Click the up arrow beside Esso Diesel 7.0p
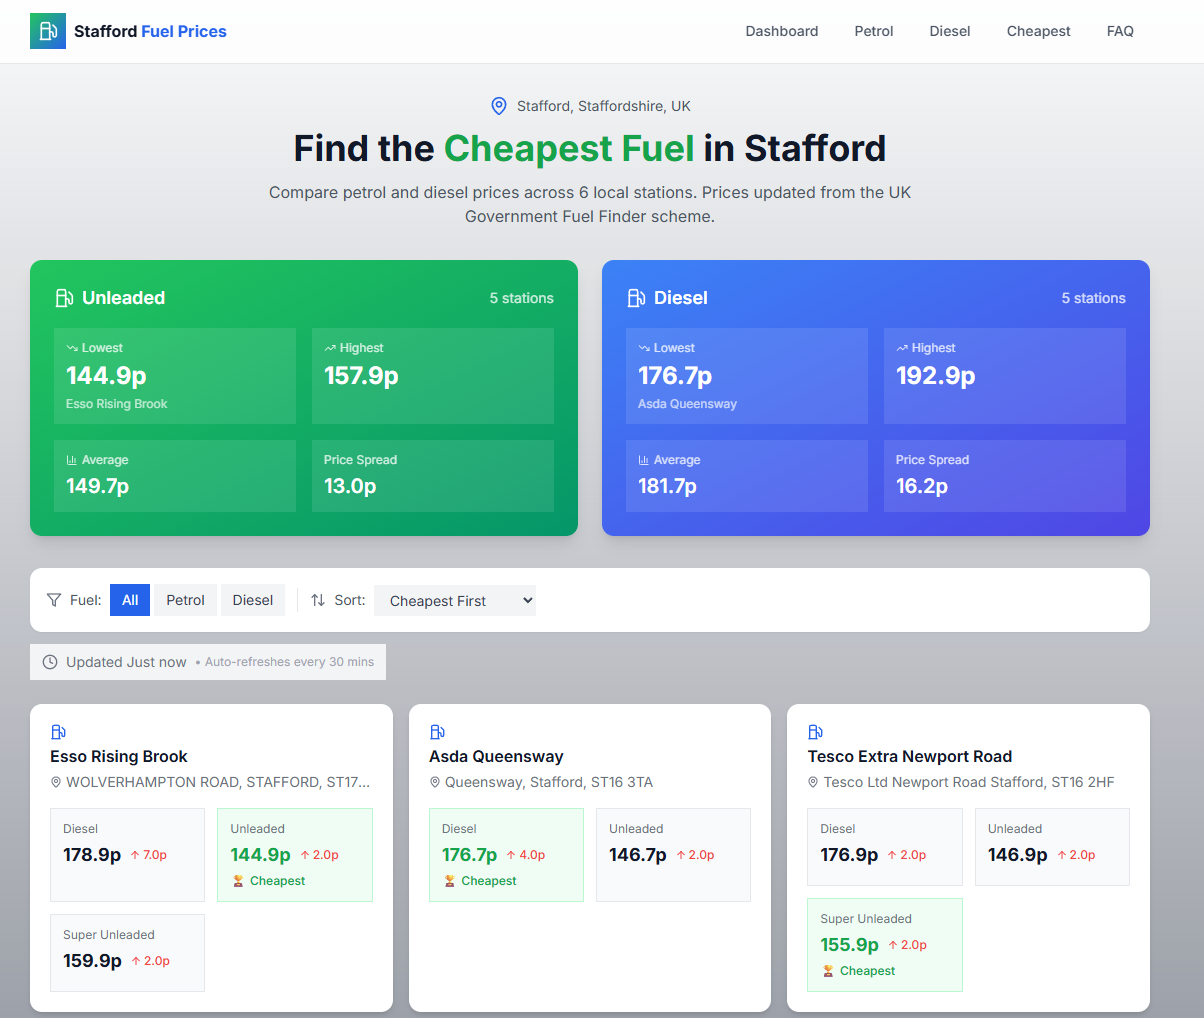The height and width of the screenshot is (1018, 1204). [x=135, y=855]
